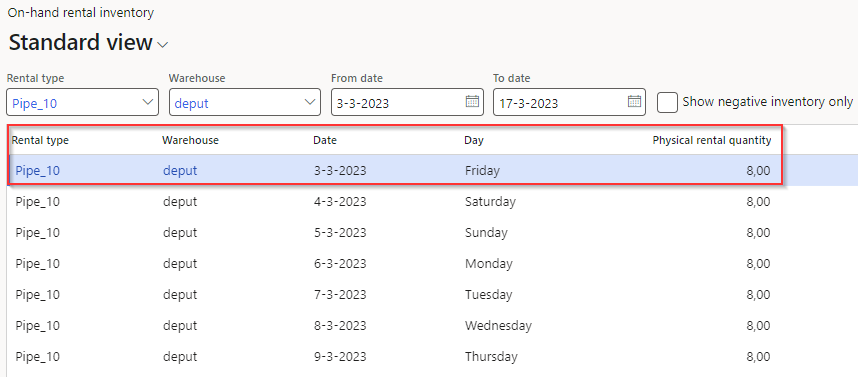Select the row for Monday
This screenshot has height=377, width=858.
pos(432,264)
